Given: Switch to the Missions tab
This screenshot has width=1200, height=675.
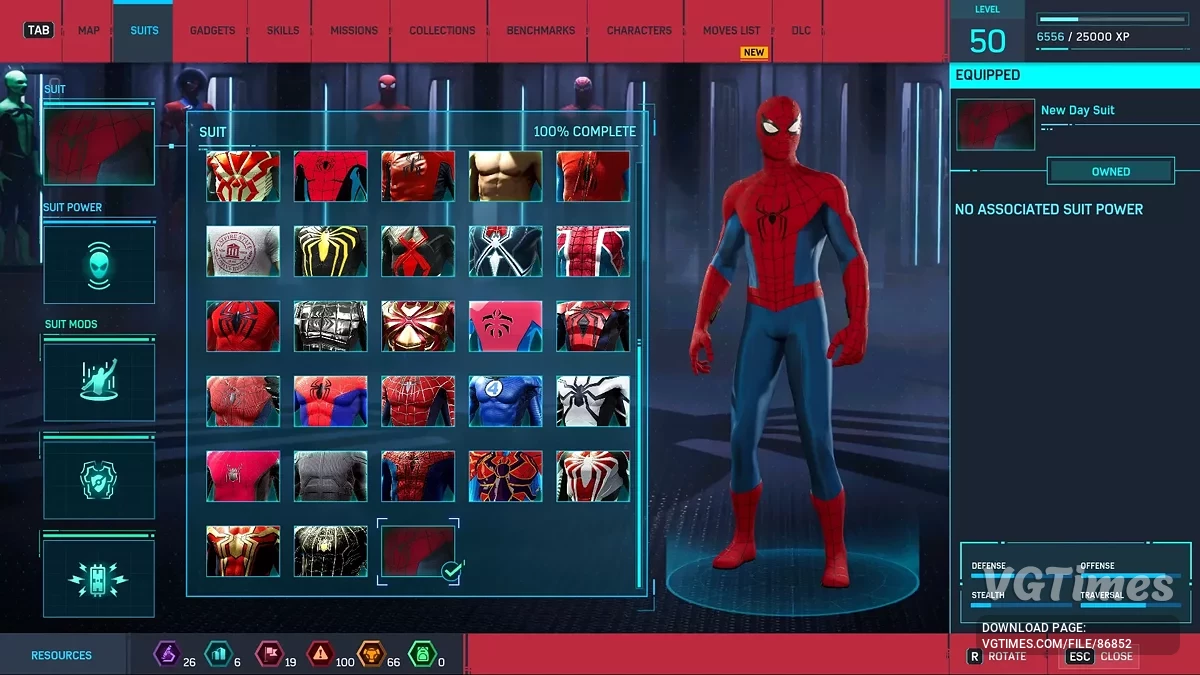Looking at the screenshot, I should coord(354,31).
